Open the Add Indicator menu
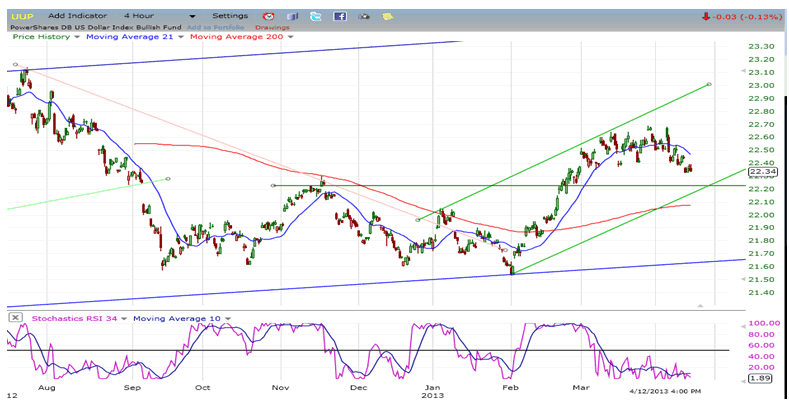 pyautogui.click(x=77, y=16)
